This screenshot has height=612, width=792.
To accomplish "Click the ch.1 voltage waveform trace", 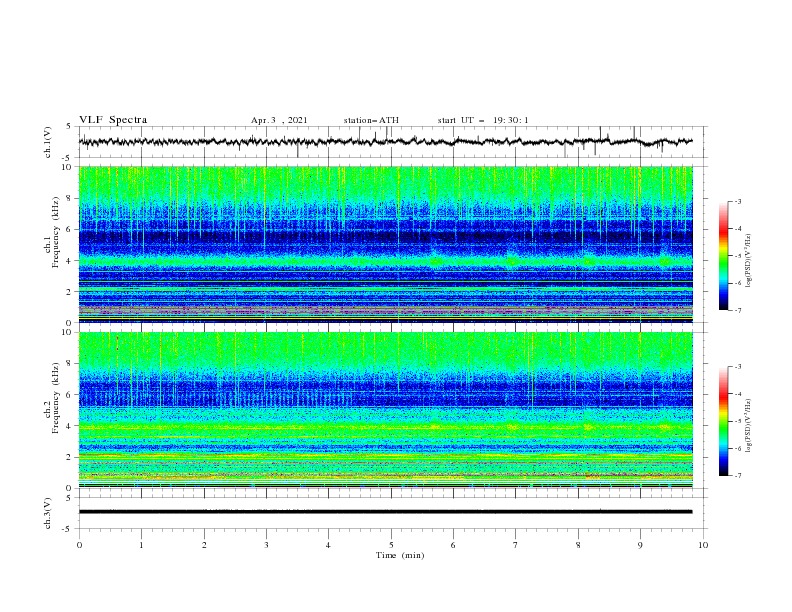I will 386,142.
